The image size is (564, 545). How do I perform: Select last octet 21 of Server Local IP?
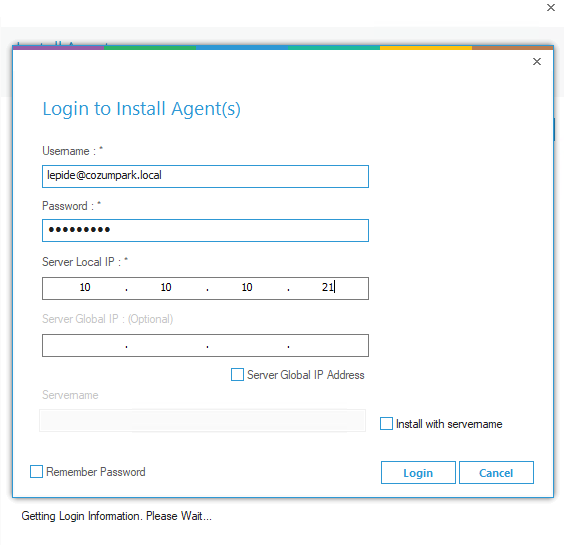pyautogui.click(x=328, y=287)
